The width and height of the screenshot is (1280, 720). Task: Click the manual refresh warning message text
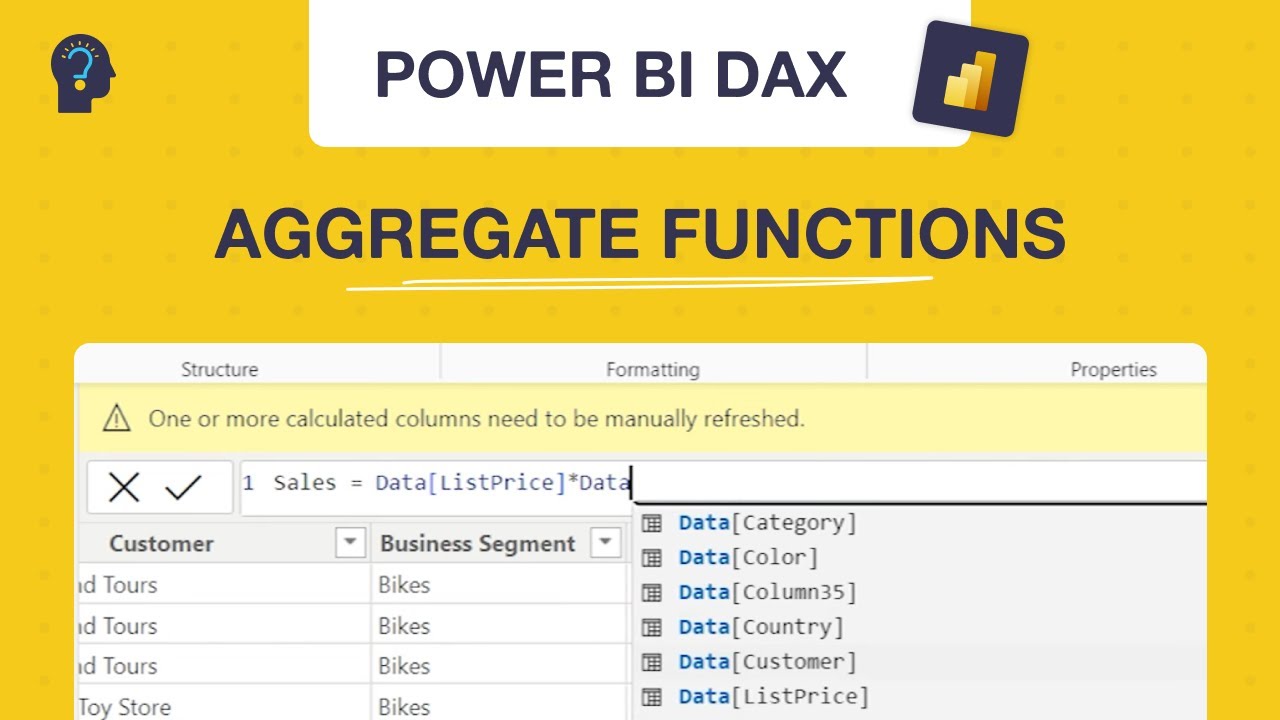476,418
